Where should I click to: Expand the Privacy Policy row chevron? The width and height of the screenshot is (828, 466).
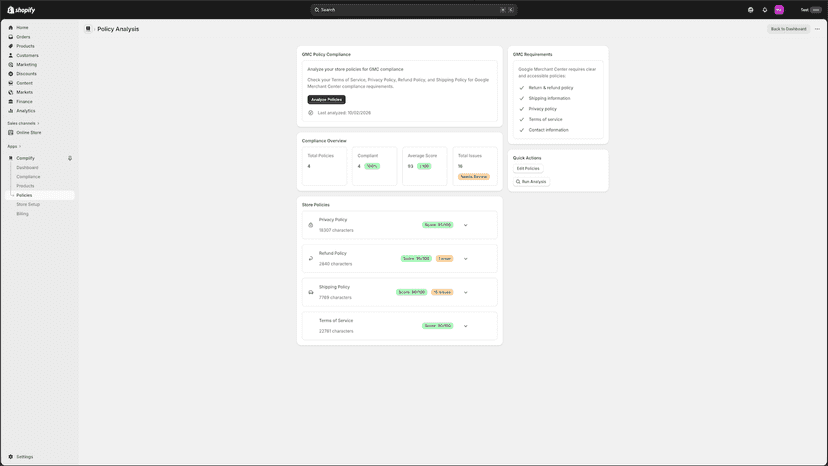click(x=465, y=225)
